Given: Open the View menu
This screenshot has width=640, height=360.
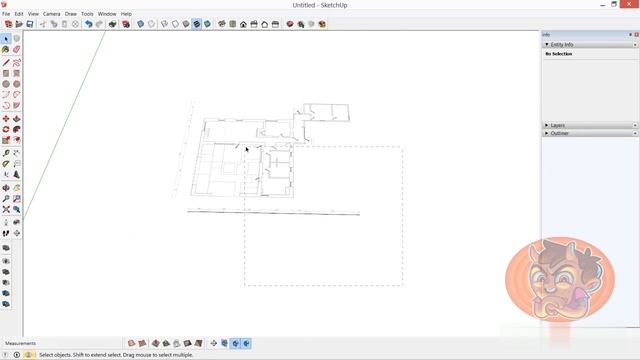Looking at the screenshot, I should tap(33, 14).
